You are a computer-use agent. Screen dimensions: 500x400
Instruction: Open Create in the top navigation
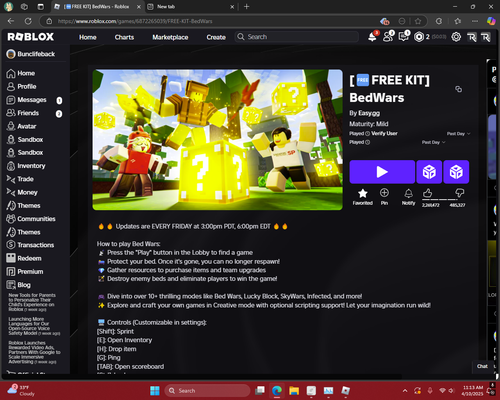[x=216, y=37]
